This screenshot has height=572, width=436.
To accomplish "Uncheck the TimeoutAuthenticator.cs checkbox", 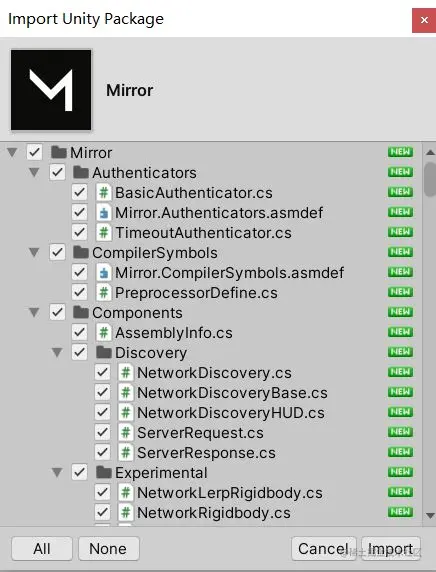I will click(80, 232).
